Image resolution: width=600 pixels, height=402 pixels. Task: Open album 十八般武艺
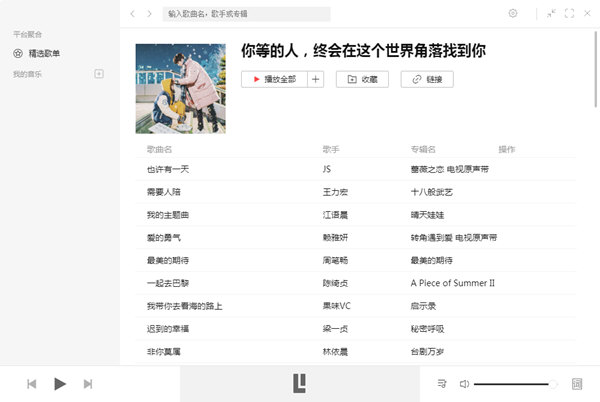point(432,192)
